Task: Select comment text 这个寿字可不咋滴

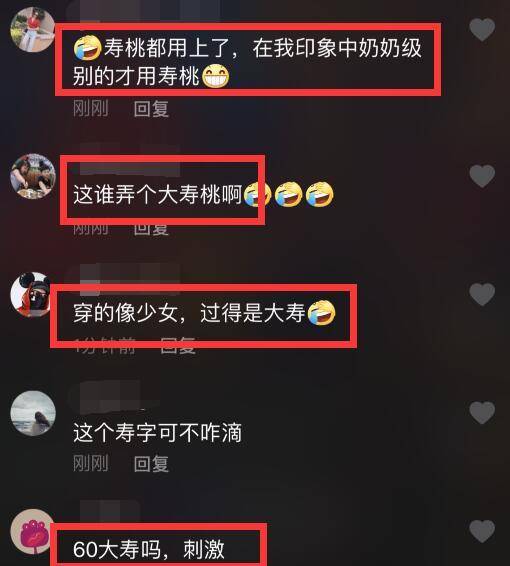Action: click(x=157, y=433)
